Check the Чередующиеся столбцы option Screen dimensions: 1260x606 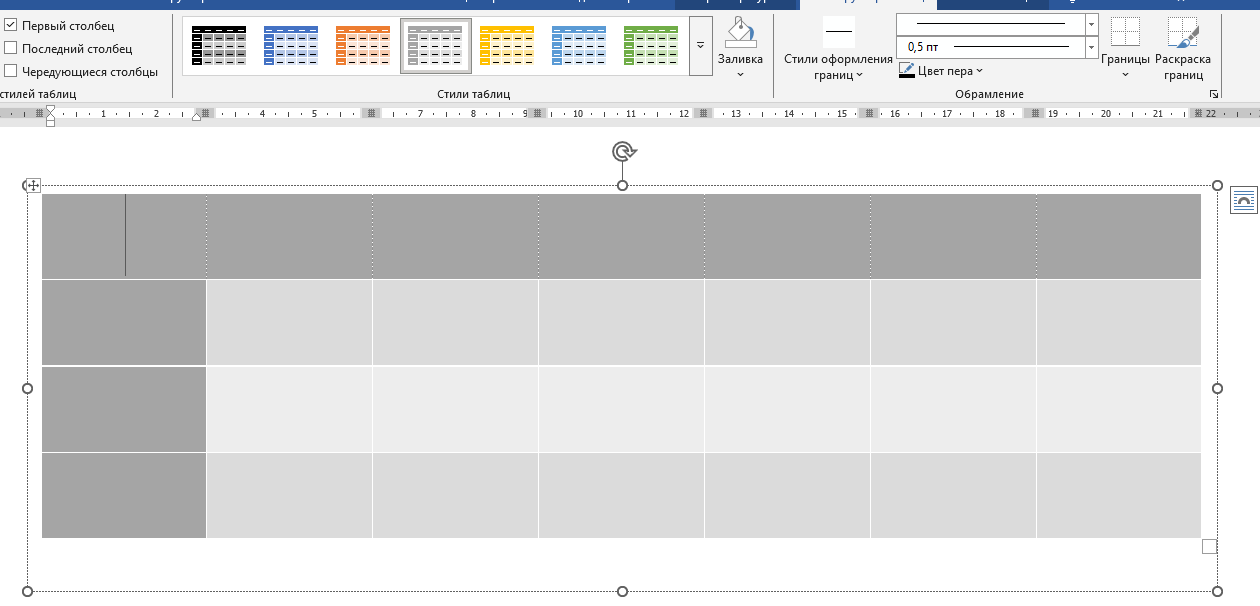(11, 71)
